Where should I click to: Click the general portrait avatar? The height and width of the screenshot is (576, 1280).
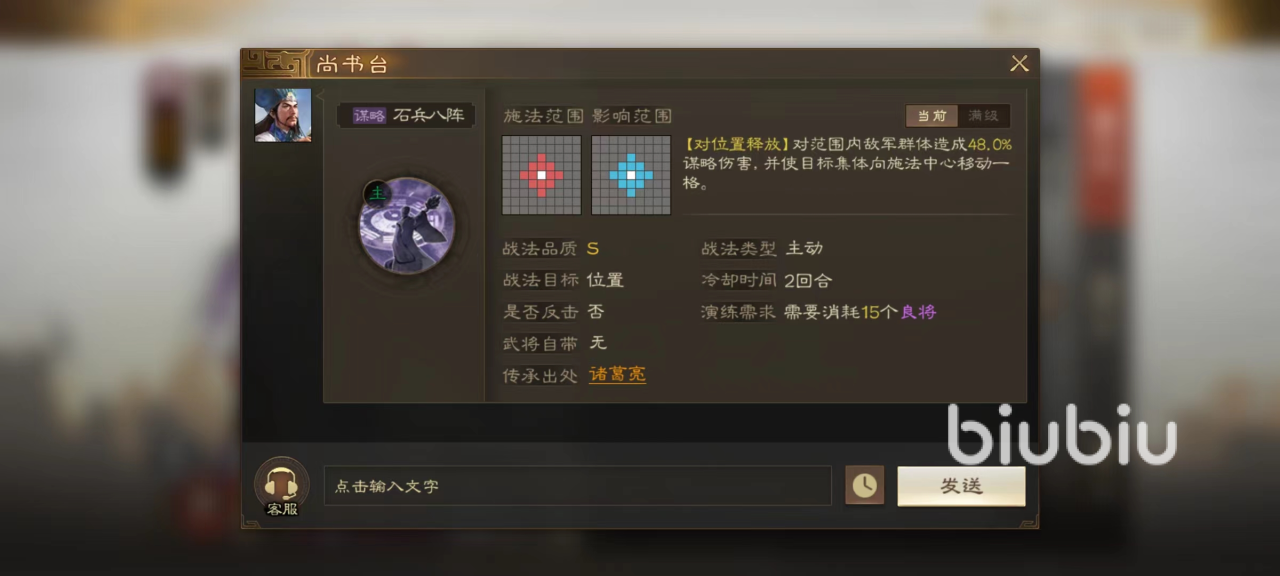(x=283, y=115)
